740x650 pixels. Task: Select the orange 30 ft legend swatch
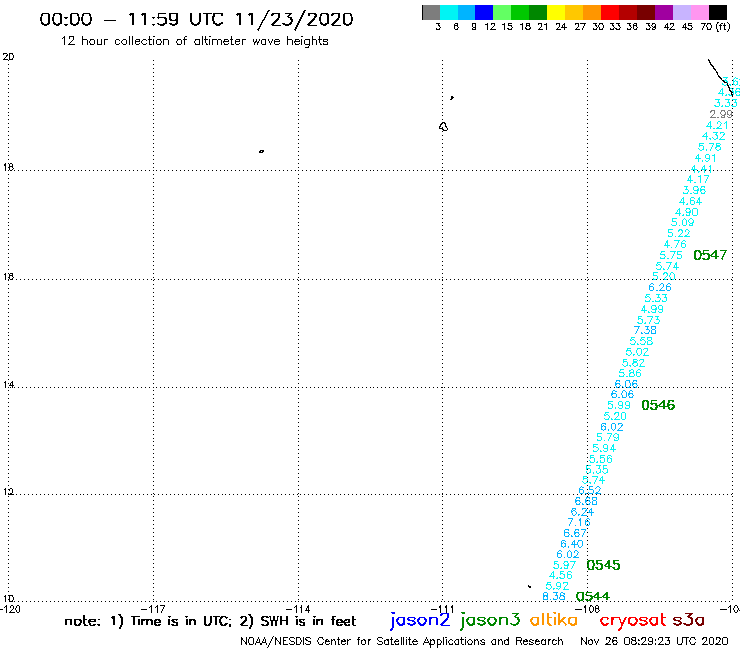click(592, 12)
